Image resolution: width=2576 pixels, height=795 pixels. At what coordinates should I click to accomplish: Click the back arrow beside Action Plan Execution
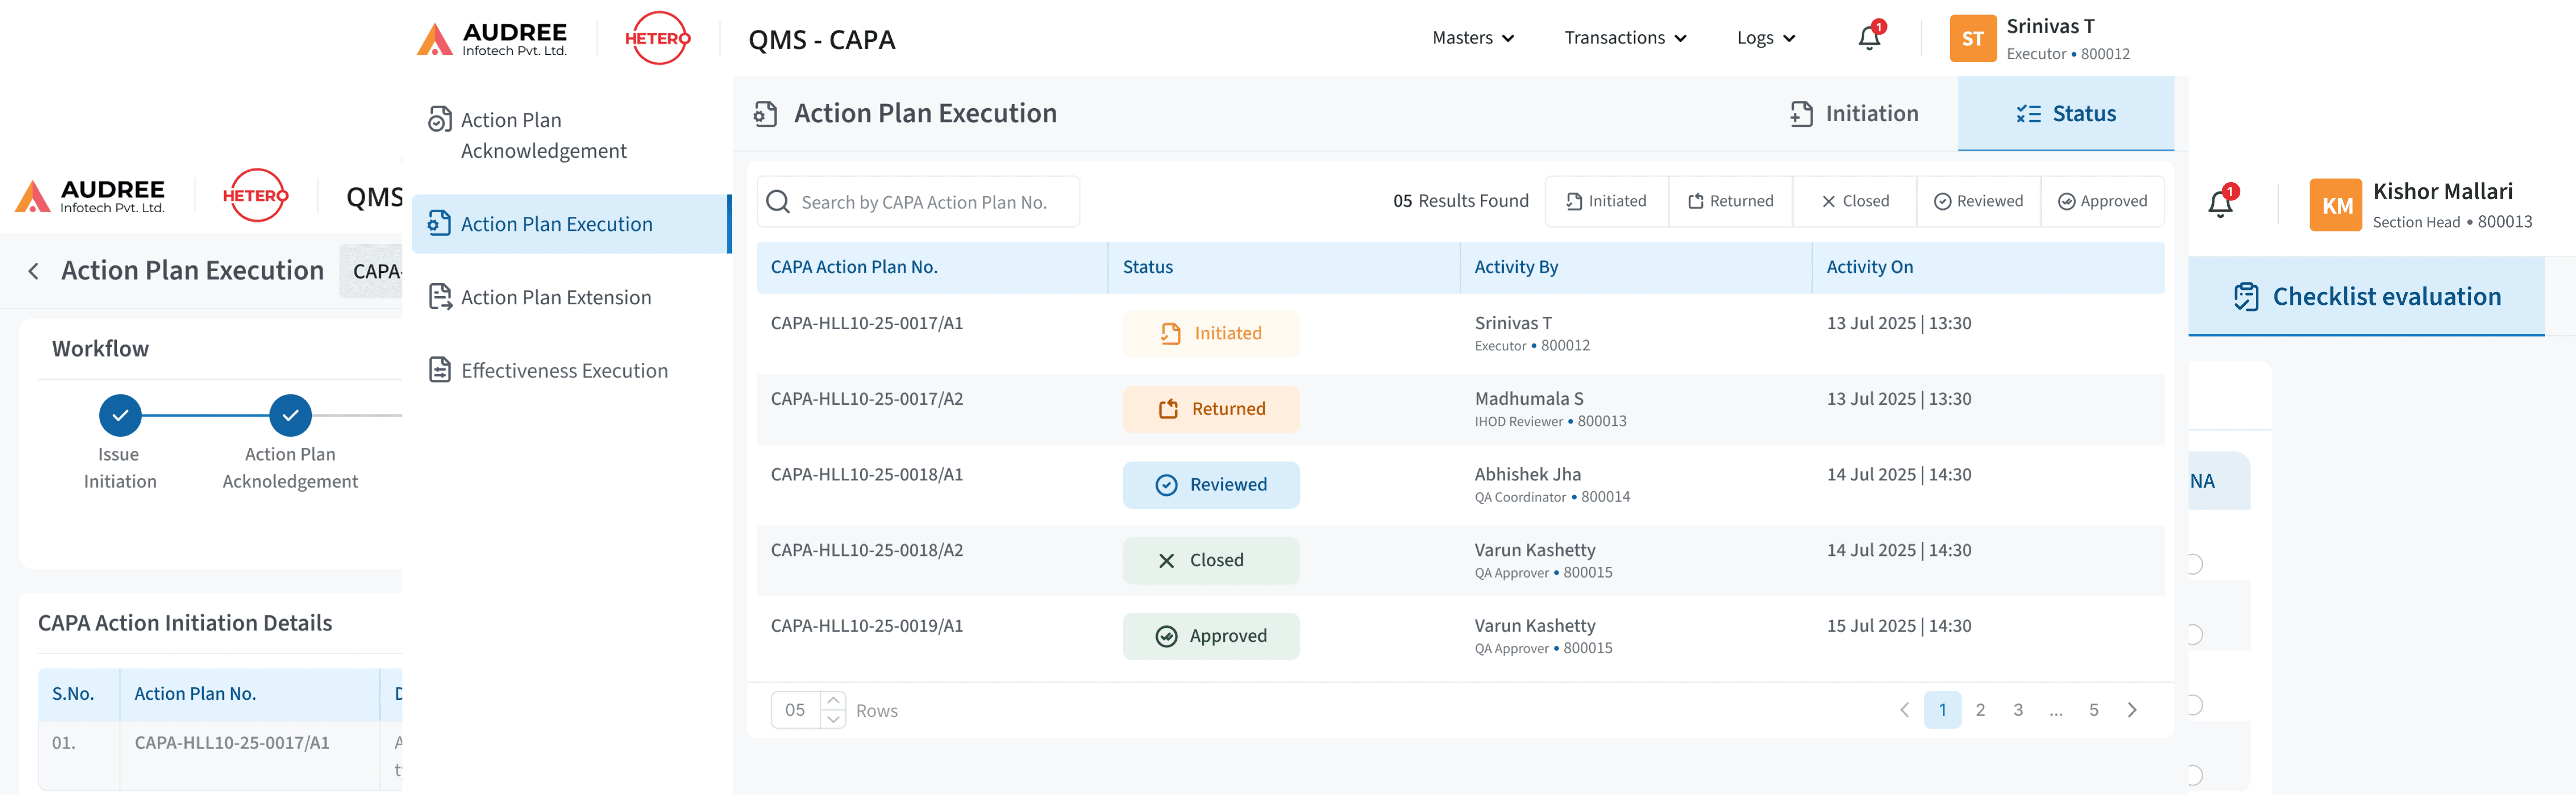33,270
